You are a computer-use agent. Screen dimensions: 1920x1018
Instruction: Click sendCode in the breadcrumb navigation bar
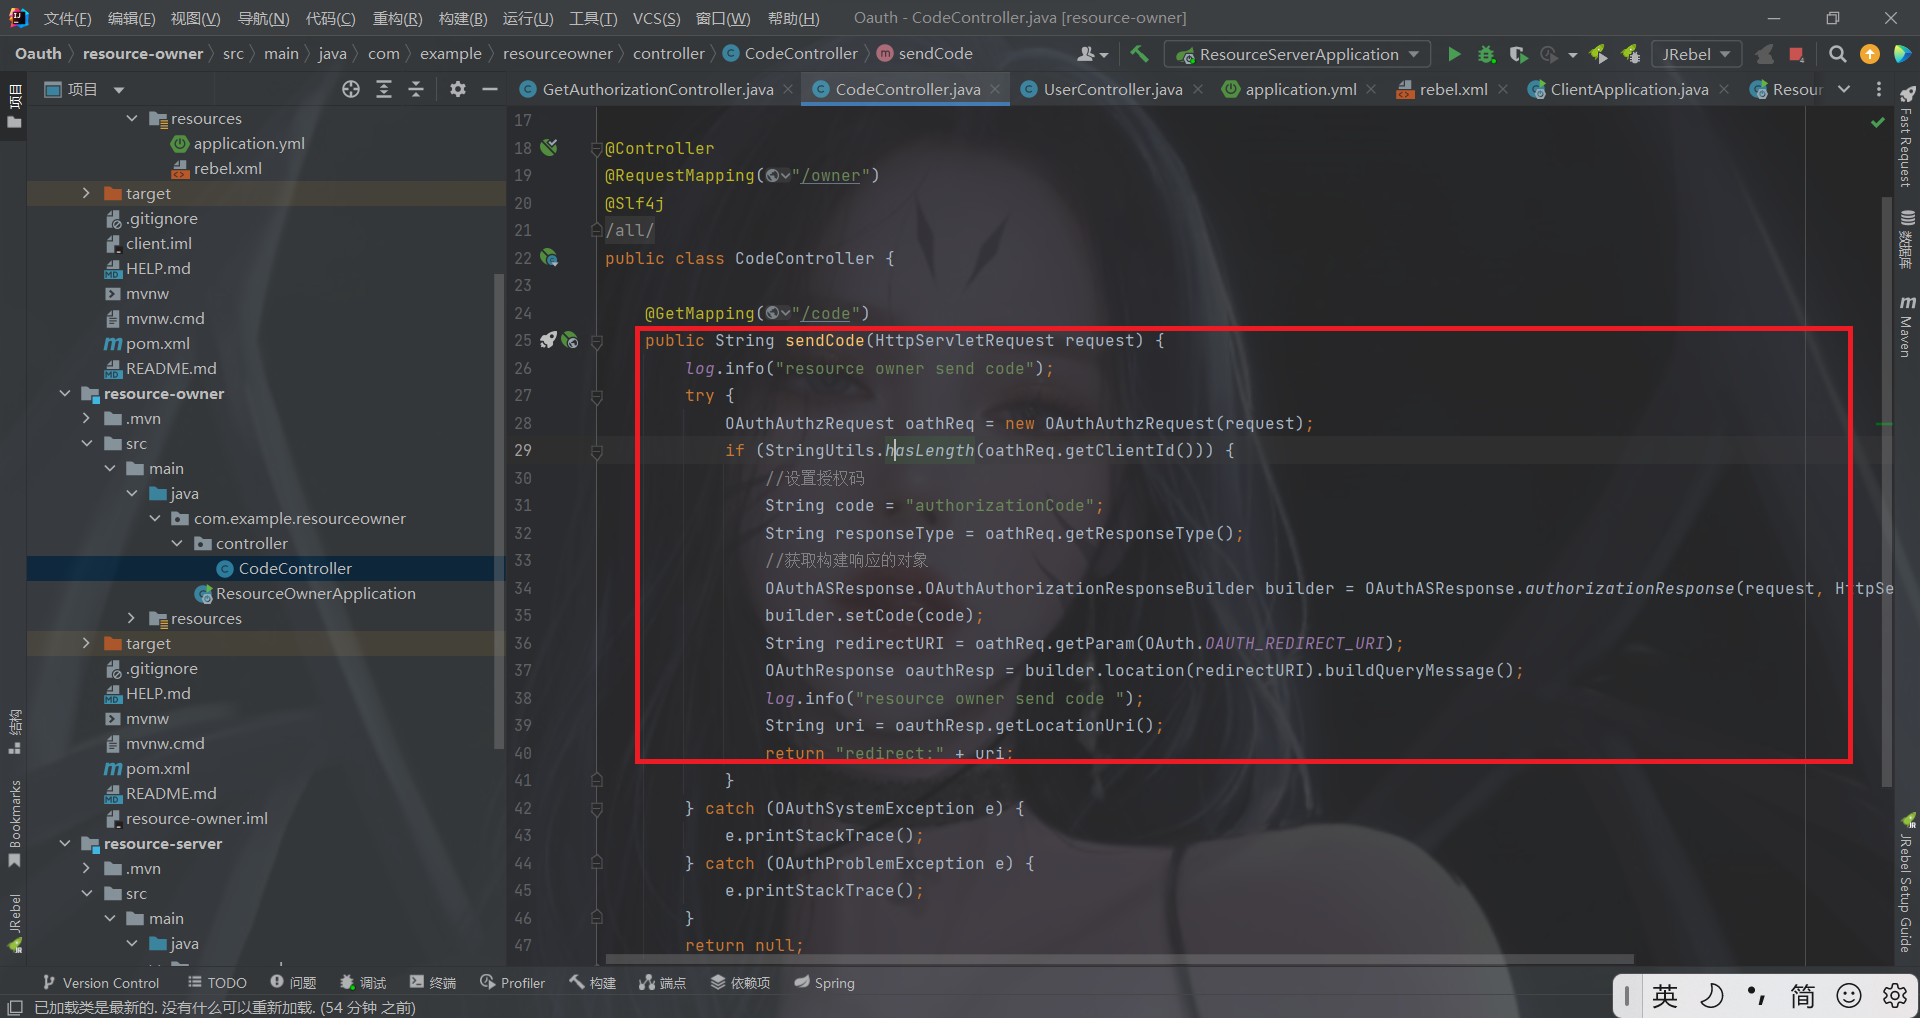click(x=934, y=53)
